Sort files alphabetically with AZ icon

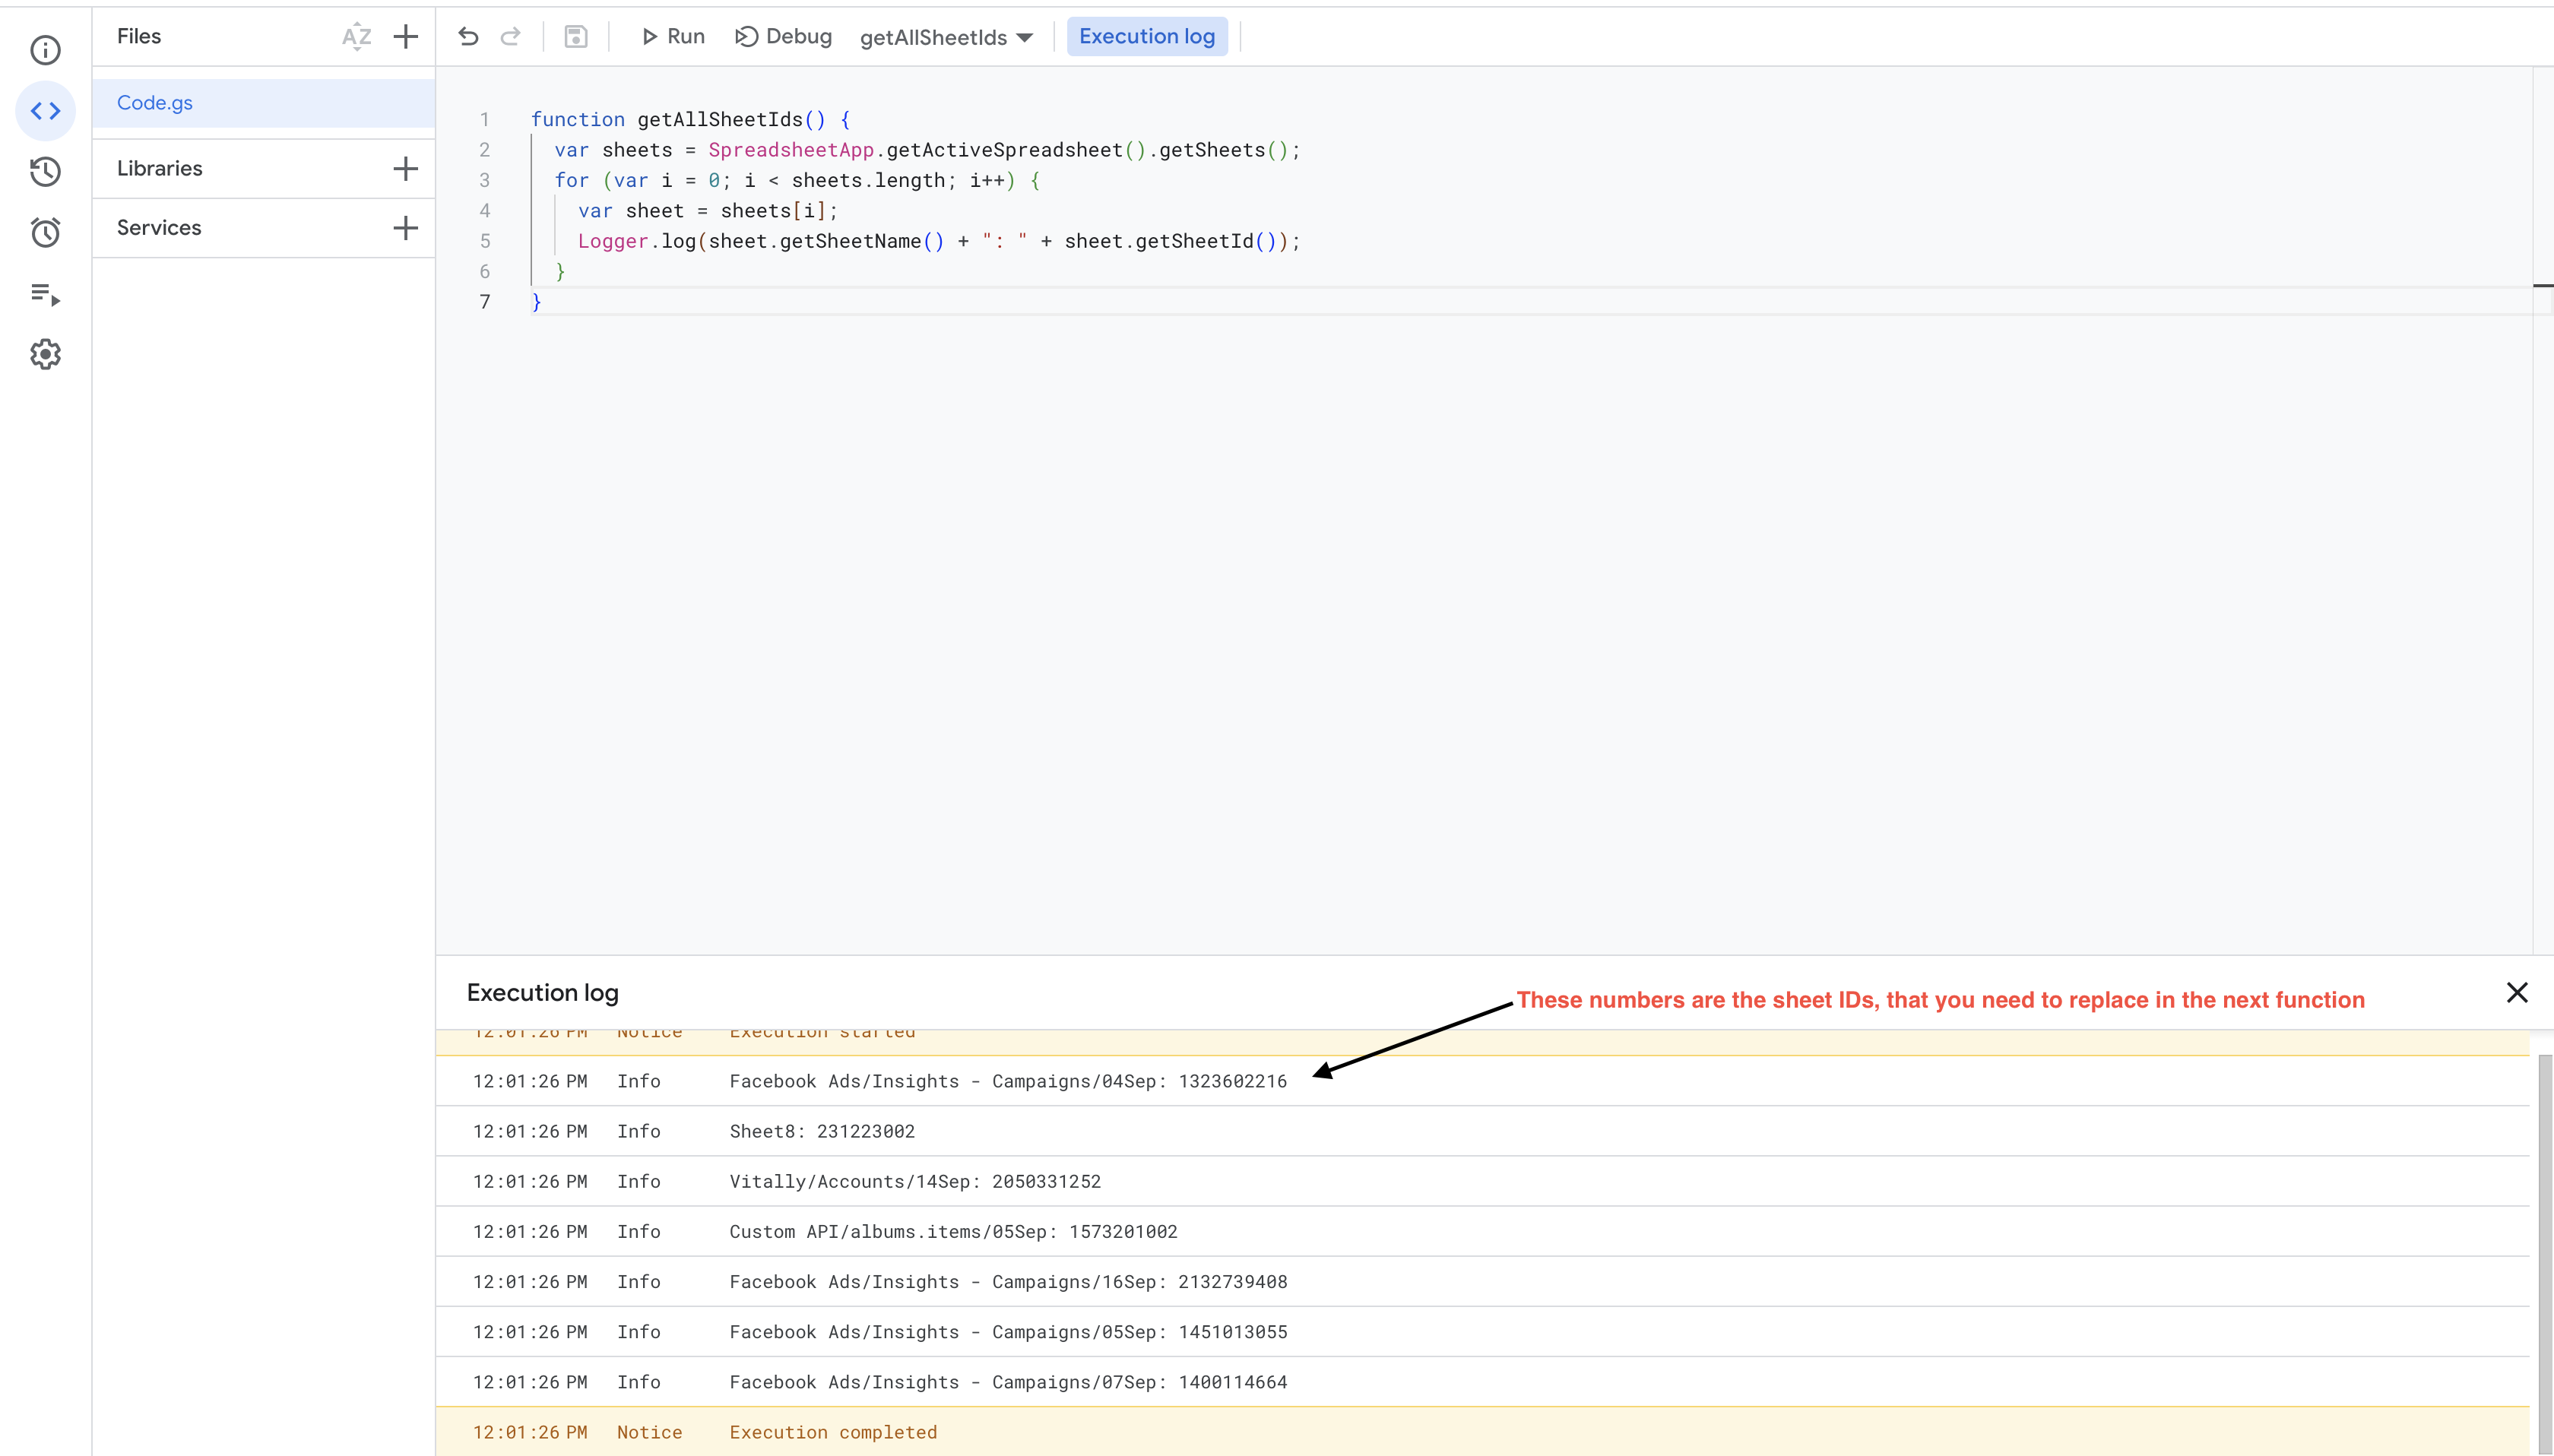(356, 37)
